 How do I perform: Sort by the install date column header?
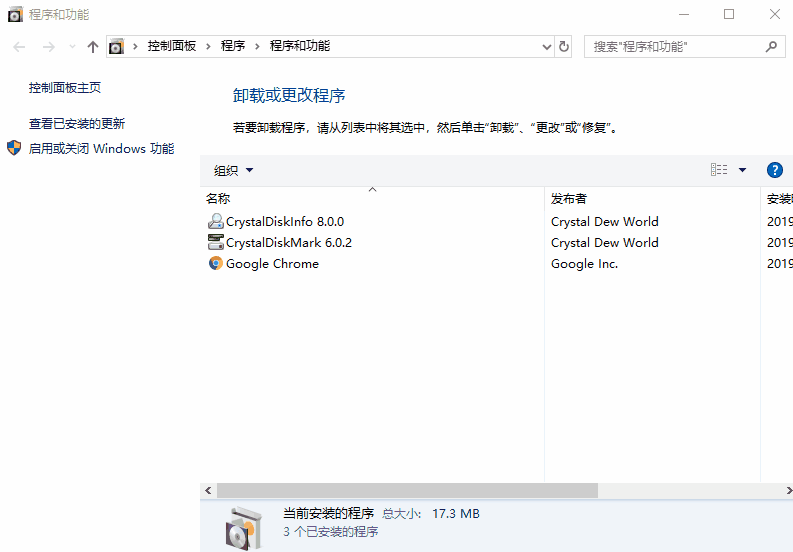[x=777, y=198]
